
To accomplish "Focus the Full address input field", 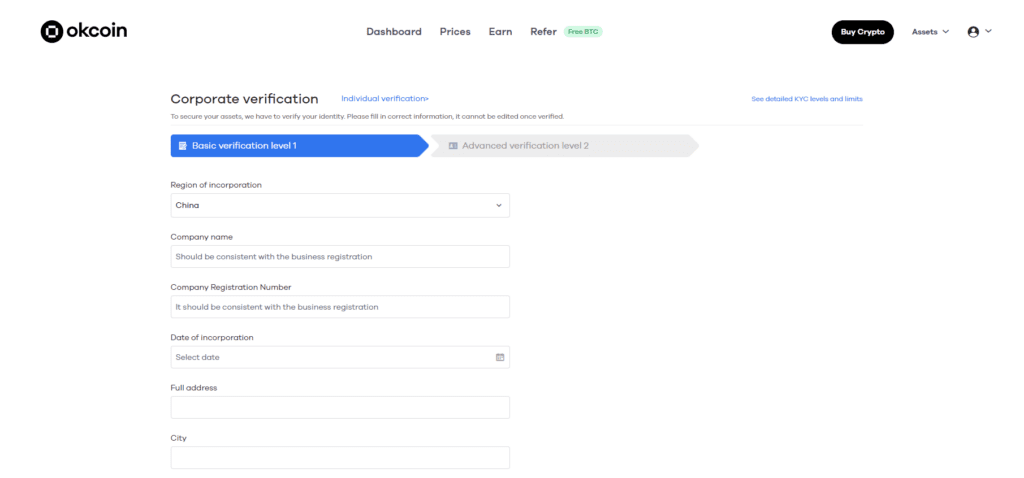I will tap(340, 407).
